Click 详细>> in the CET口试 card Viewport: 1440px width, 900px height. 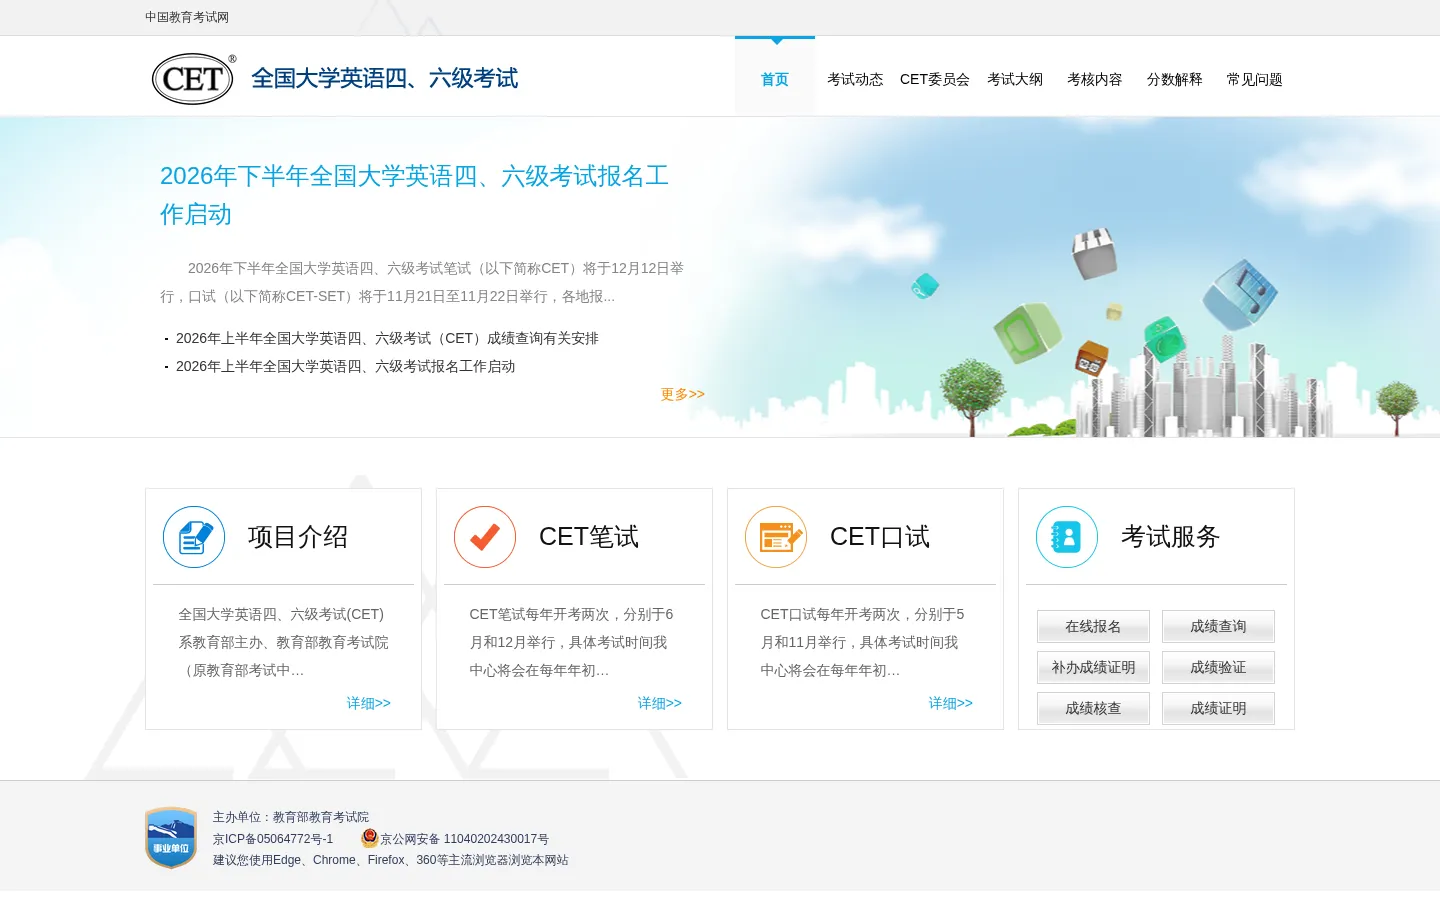tap(951, 703)
